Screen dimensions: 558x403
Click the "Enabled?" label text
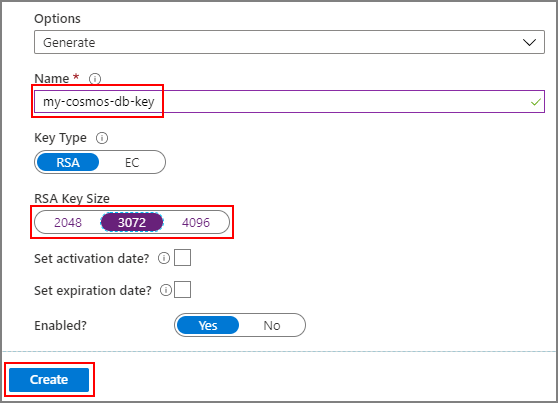[x=60, y=325]
